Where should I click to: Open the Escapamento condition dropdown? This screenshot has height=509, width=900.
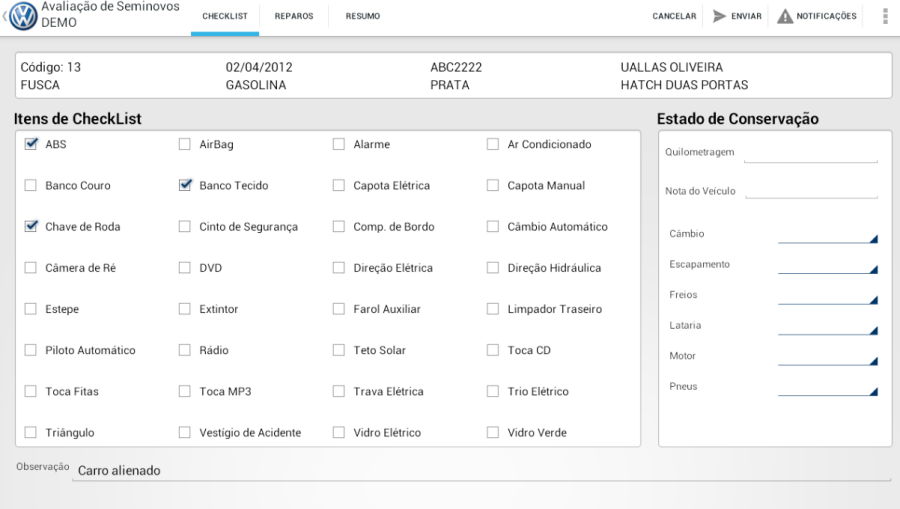(x=827, y=266)
